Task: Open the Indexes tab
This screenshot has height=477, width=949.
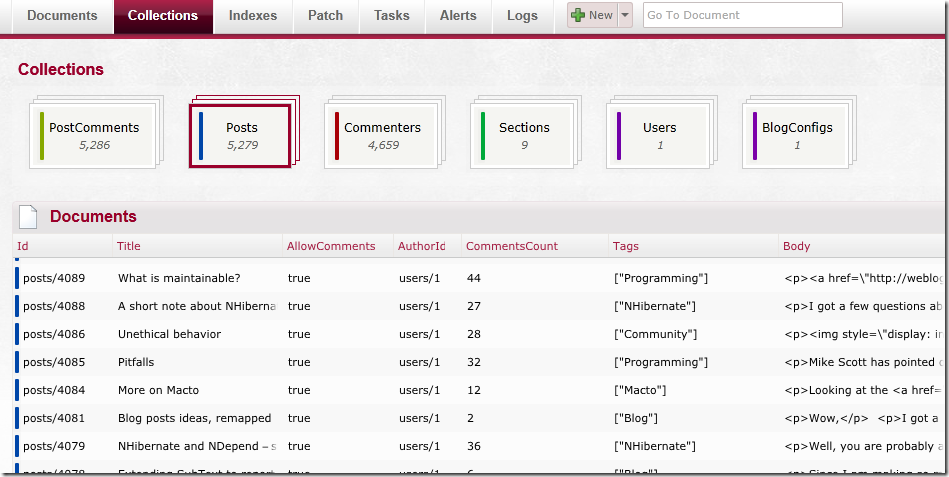Action: [x=253, y=16]
